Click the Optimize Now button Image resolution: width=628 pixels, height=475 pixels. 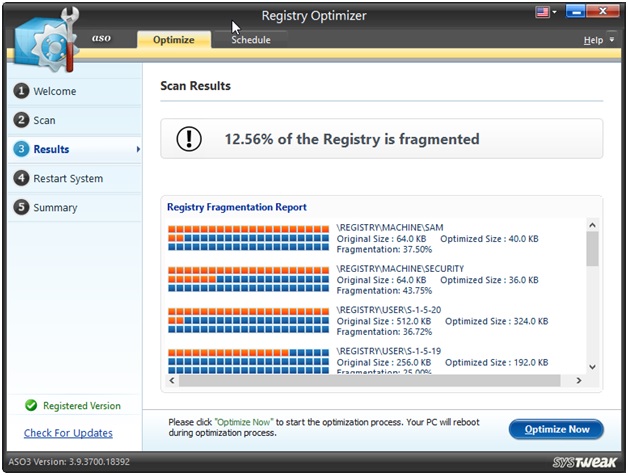point(556,429)
